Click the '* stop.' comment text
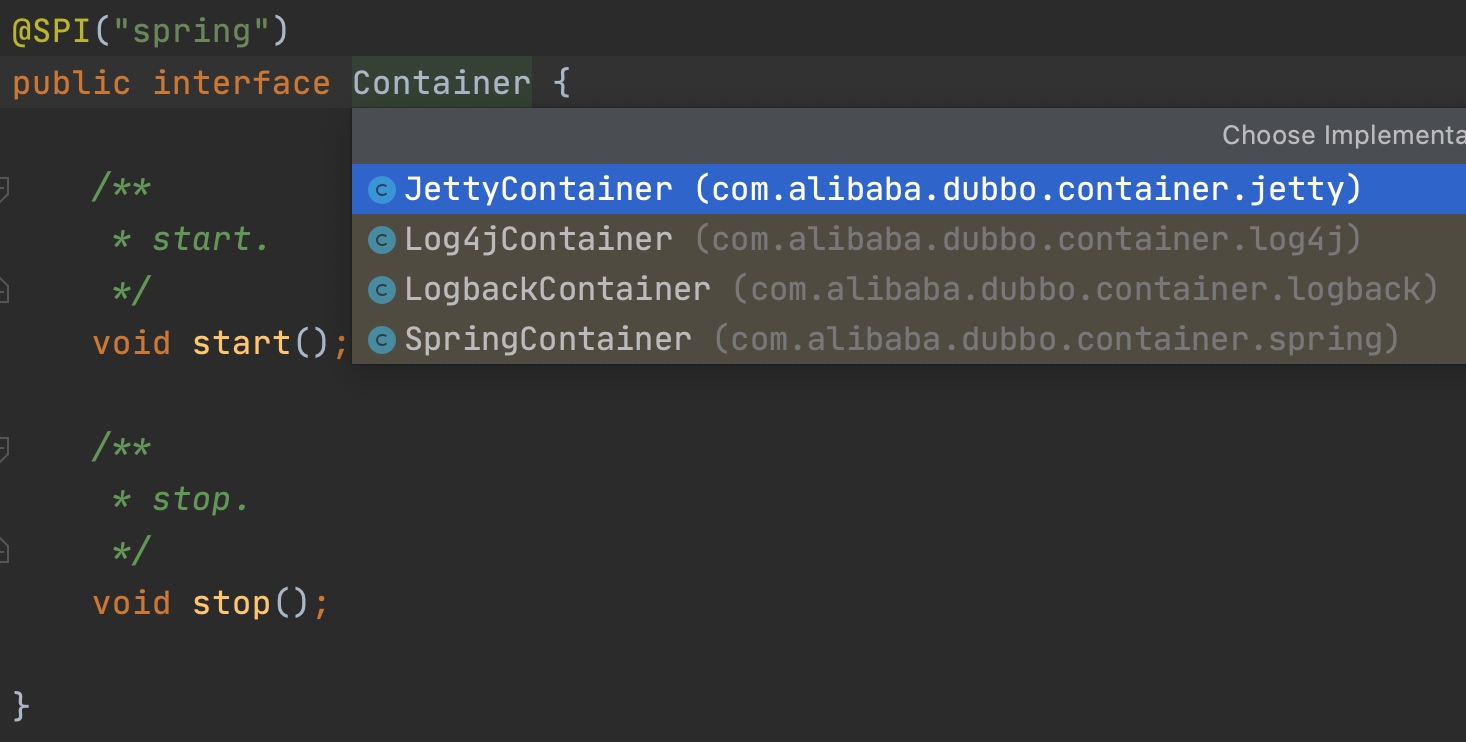Screen dimensions: 1466x742 point(180,499)
